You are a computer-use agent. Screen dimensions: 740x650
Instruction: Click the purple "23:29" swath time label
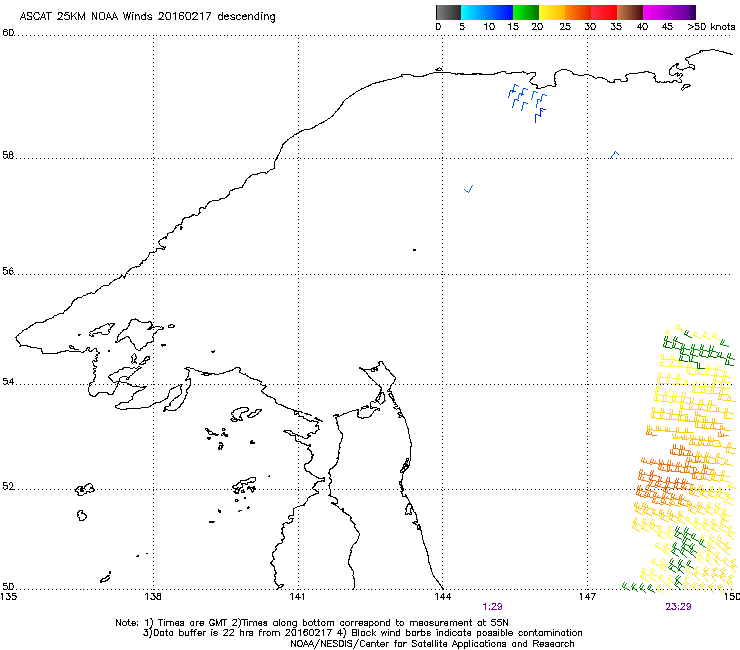[x=678, y=607]
